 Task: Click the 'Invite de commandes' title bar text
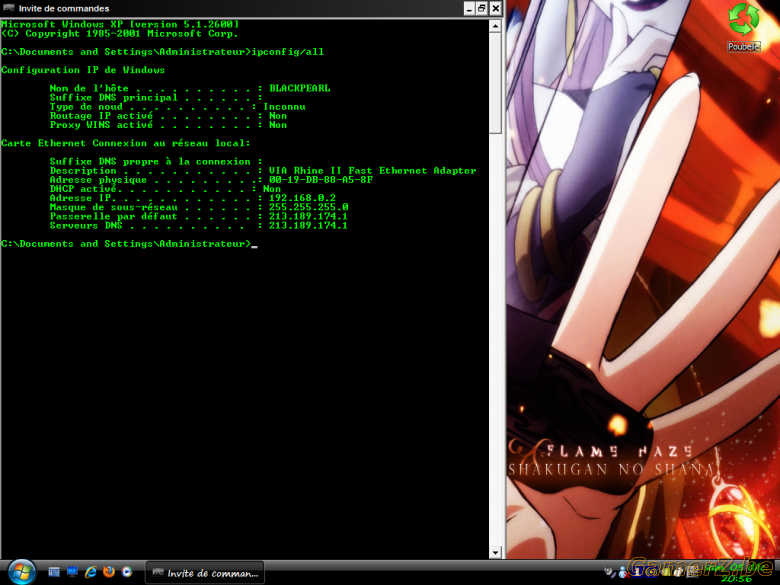coord(64,8)
